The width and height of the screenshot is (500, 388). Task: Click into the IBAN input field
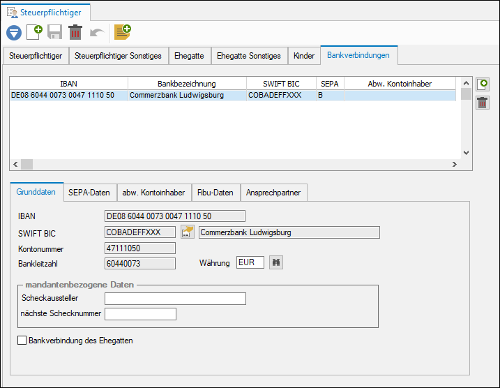click(175, 216)
